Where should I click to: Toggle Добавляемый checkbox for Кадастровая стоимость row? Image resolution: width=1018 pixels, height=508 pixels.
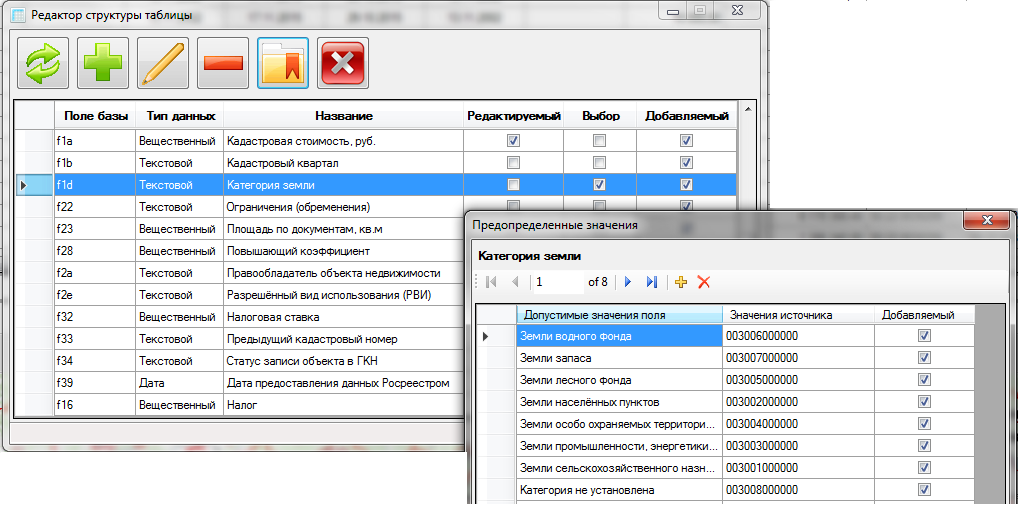(x=686, y=140)
